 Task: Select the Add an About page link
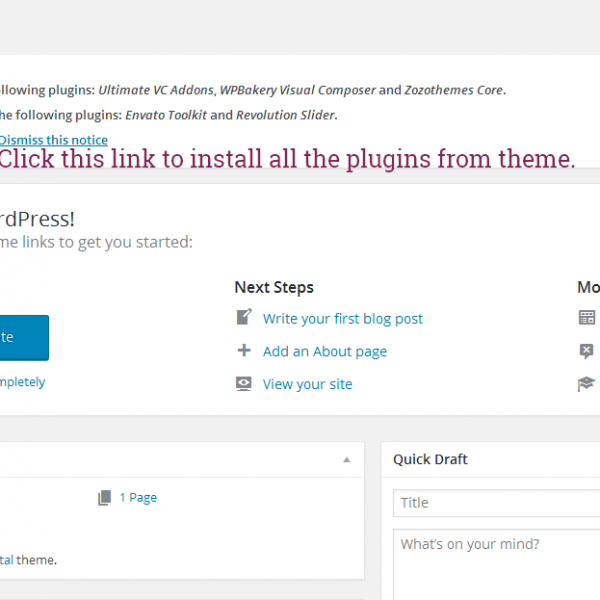[x=324, y=351]
